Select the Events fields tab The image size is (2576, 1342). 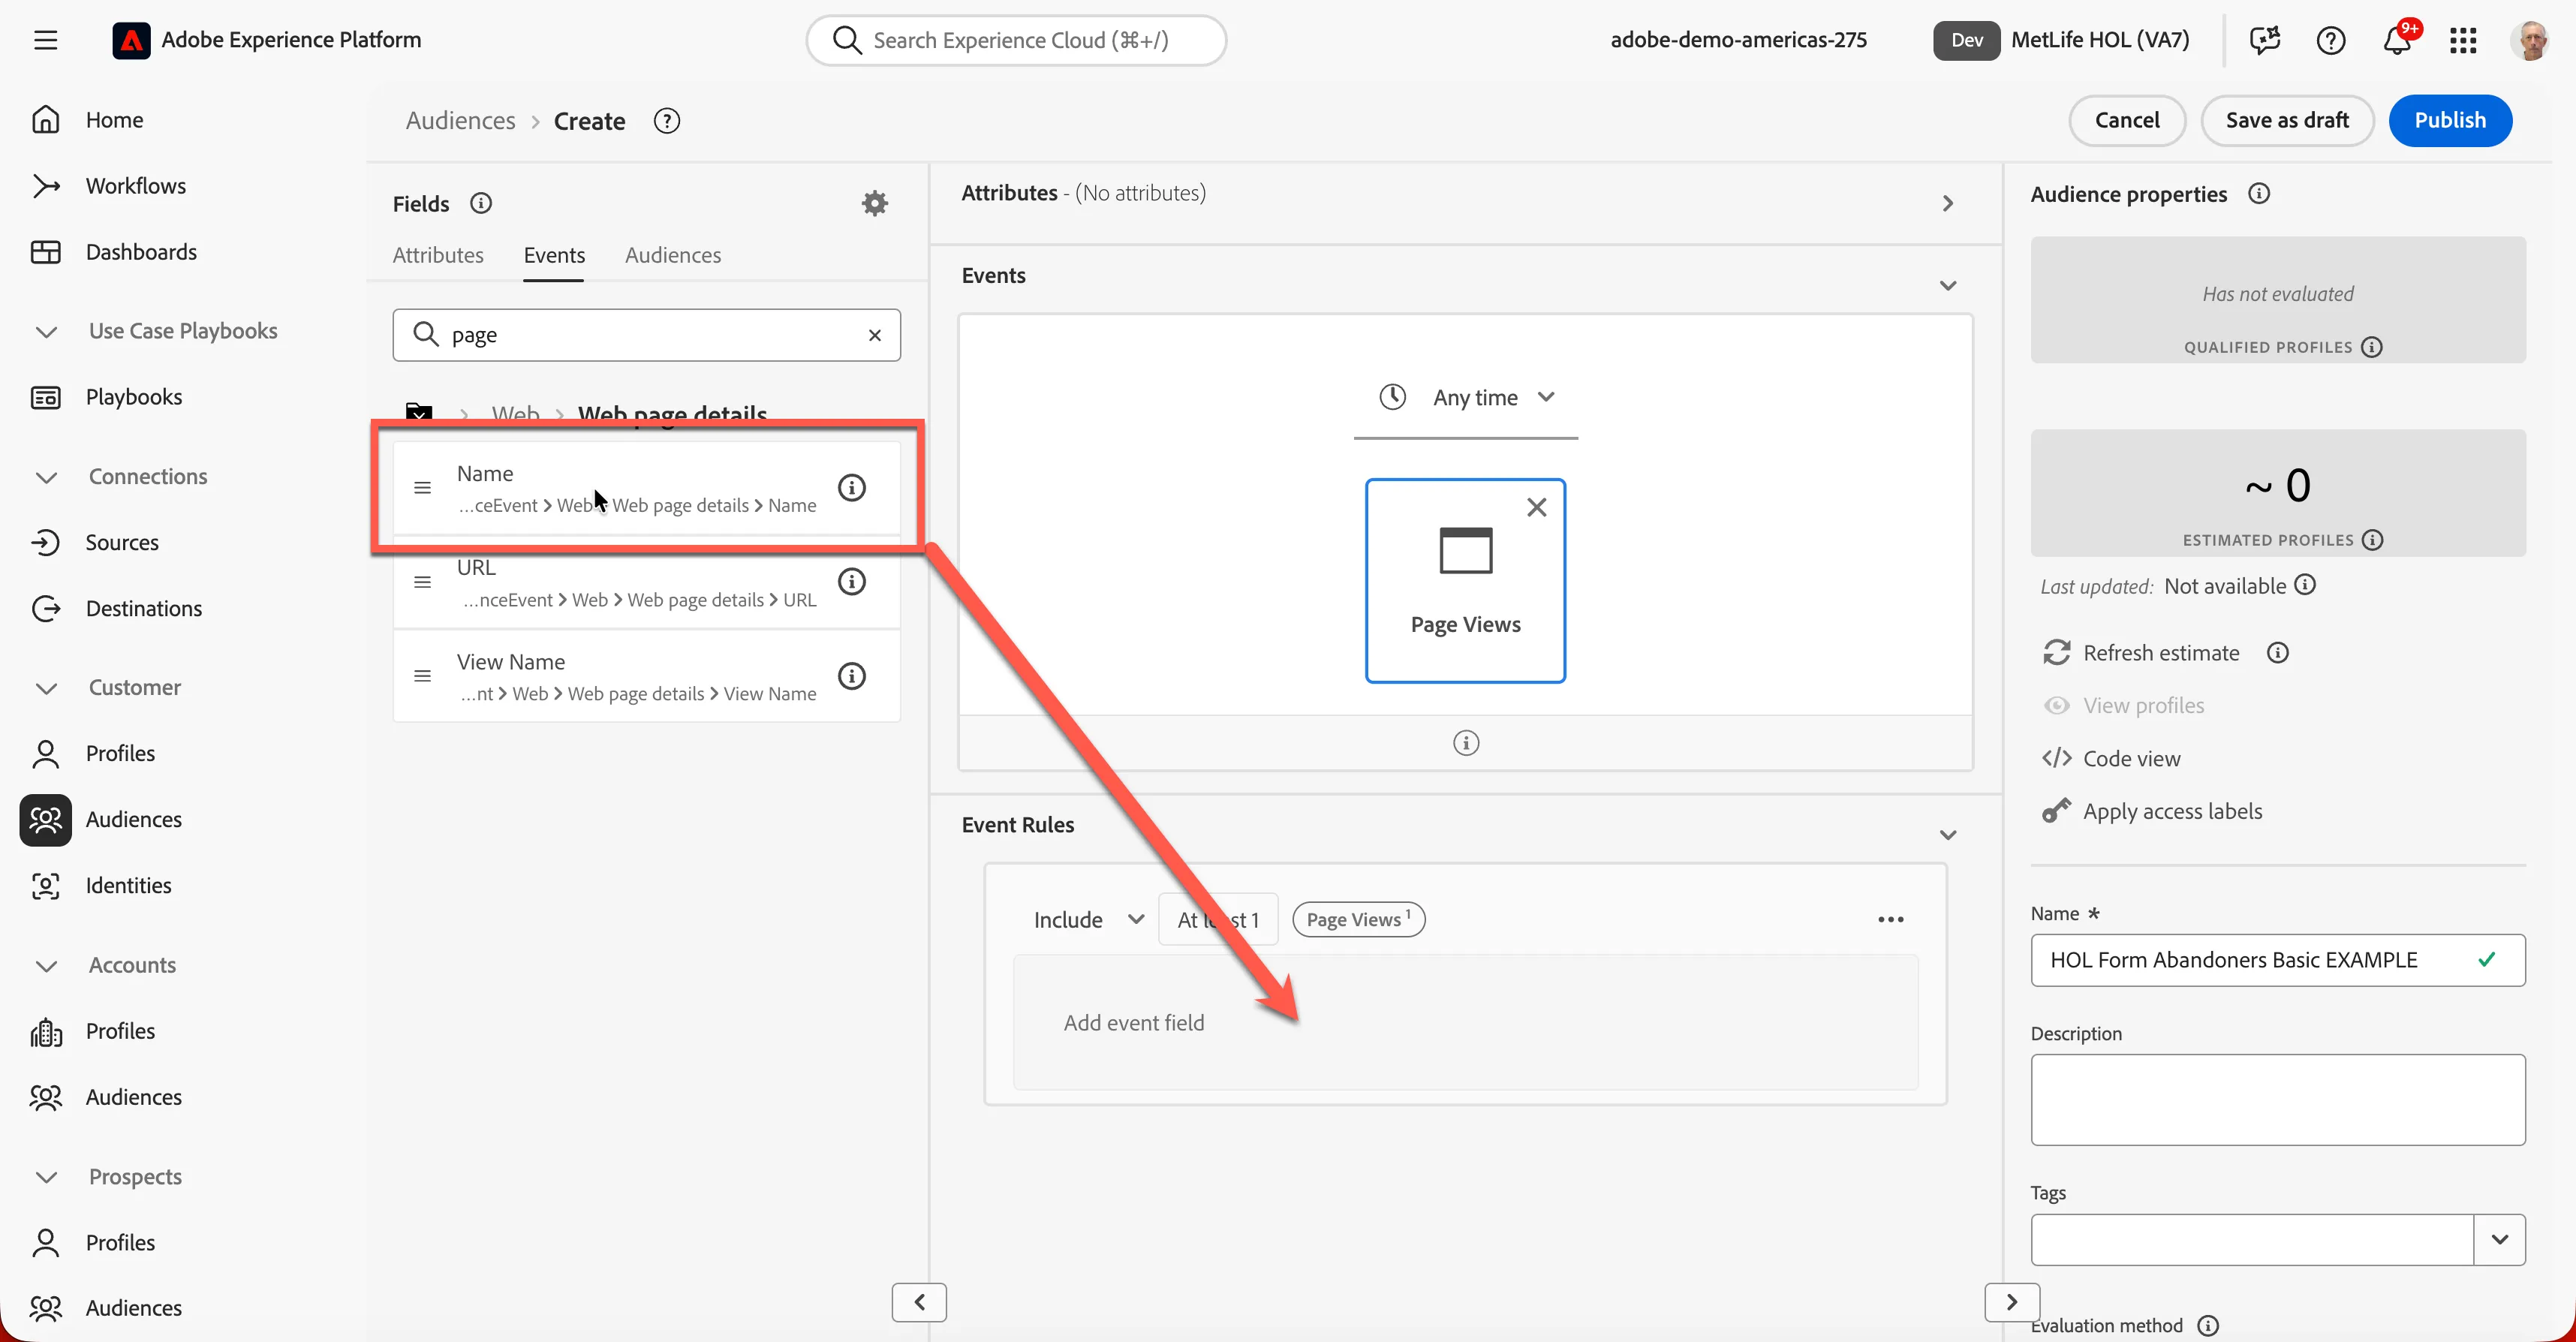(554, 255)
